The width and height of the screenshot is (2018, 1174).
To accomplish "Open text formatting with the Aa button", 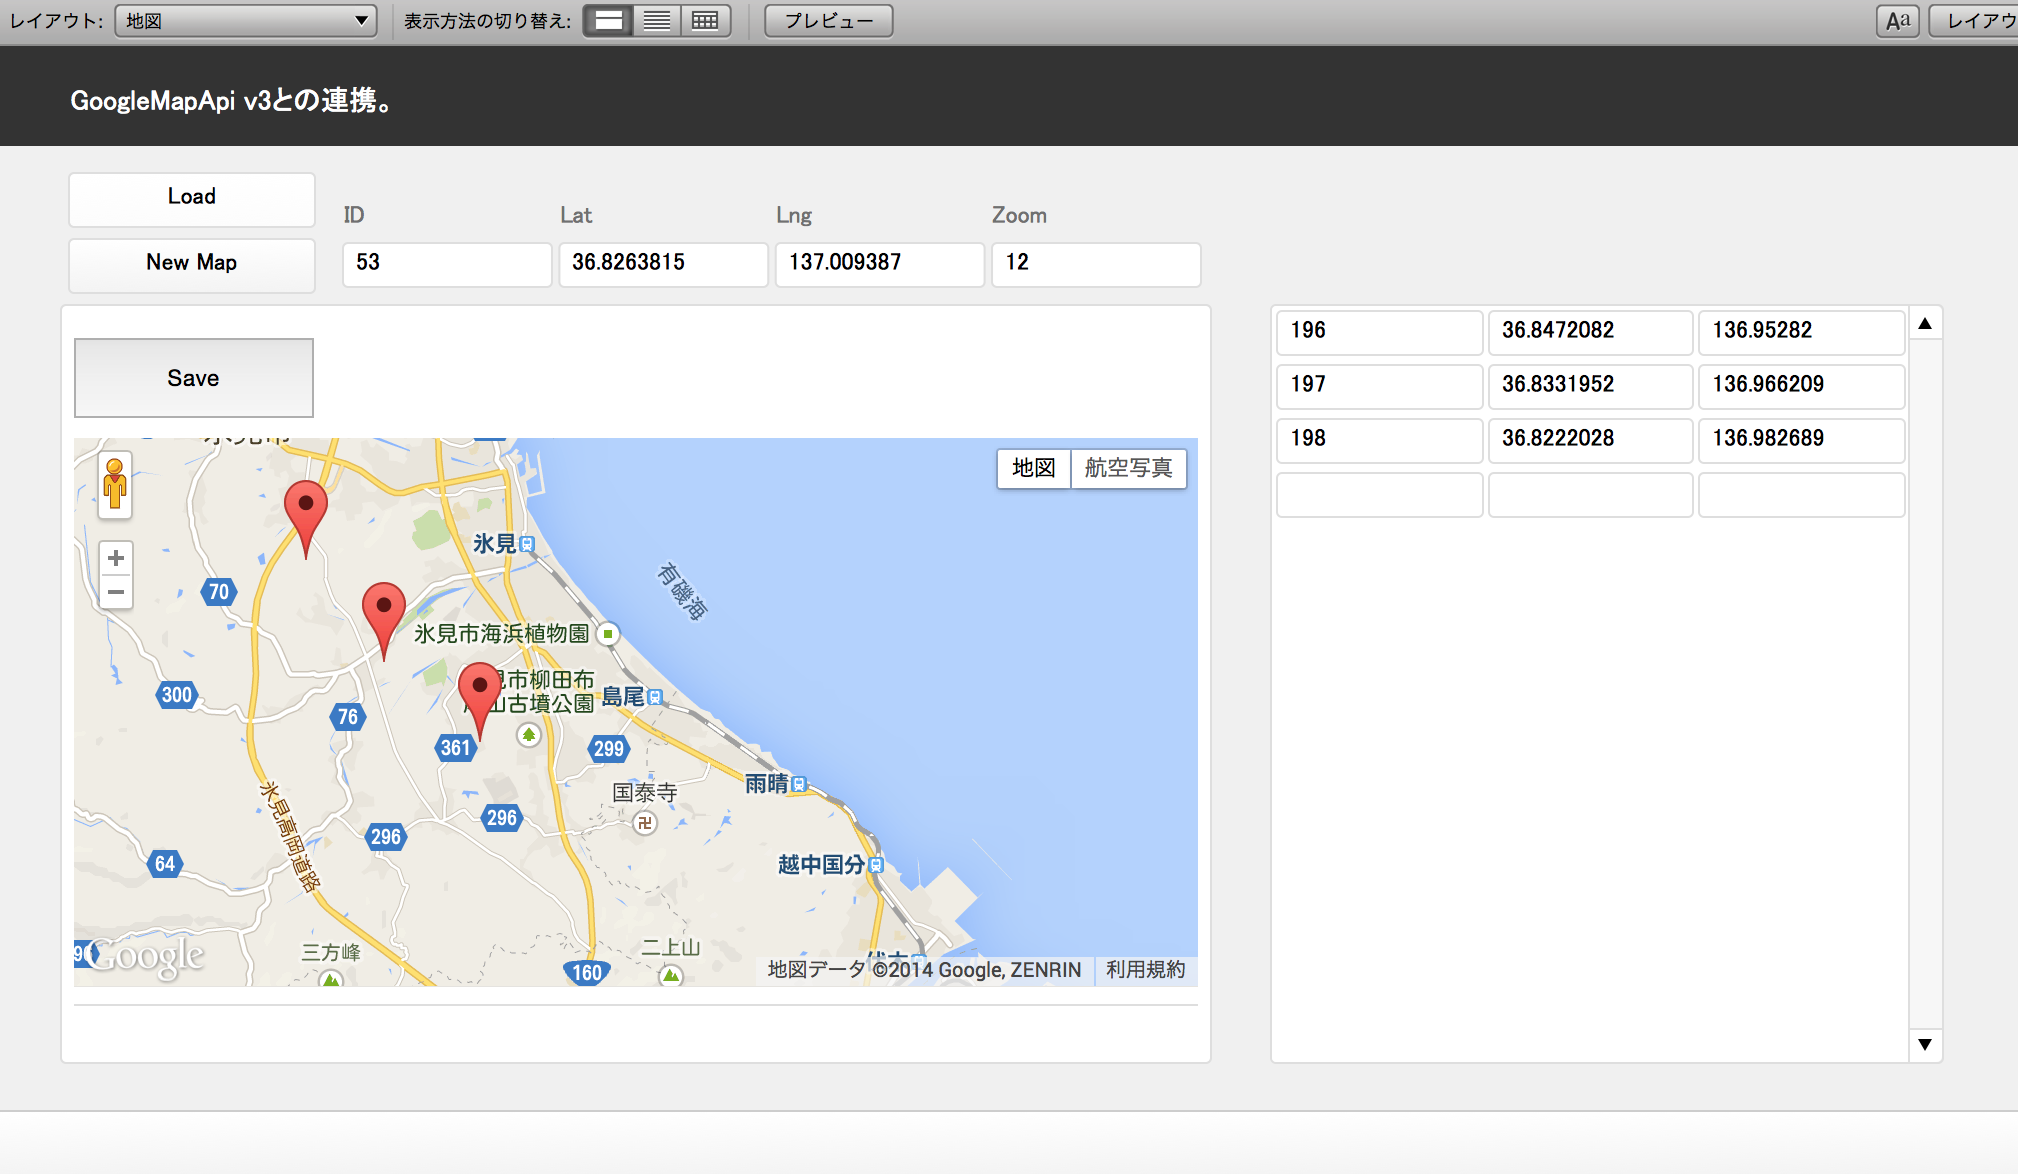I will 1897,20.
